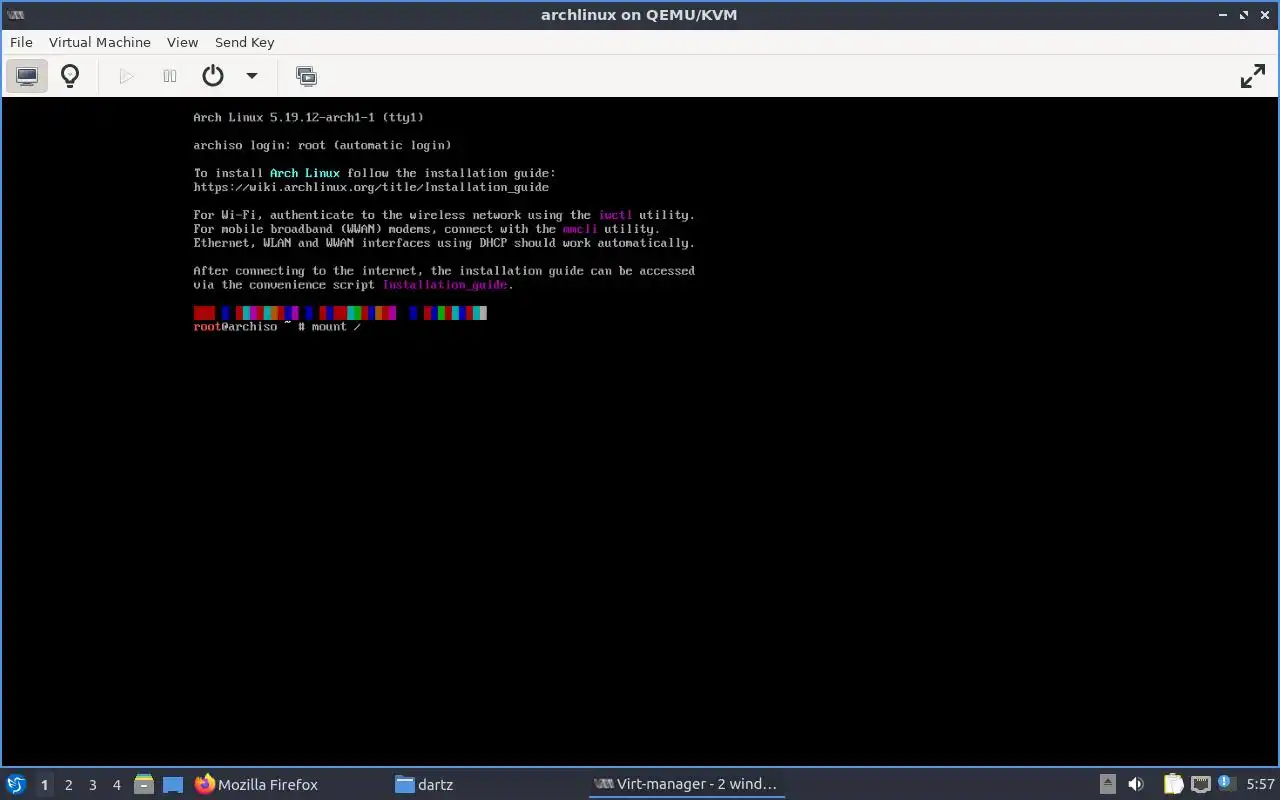
Task: Switch to the dartz folder window
Action: 487,785
